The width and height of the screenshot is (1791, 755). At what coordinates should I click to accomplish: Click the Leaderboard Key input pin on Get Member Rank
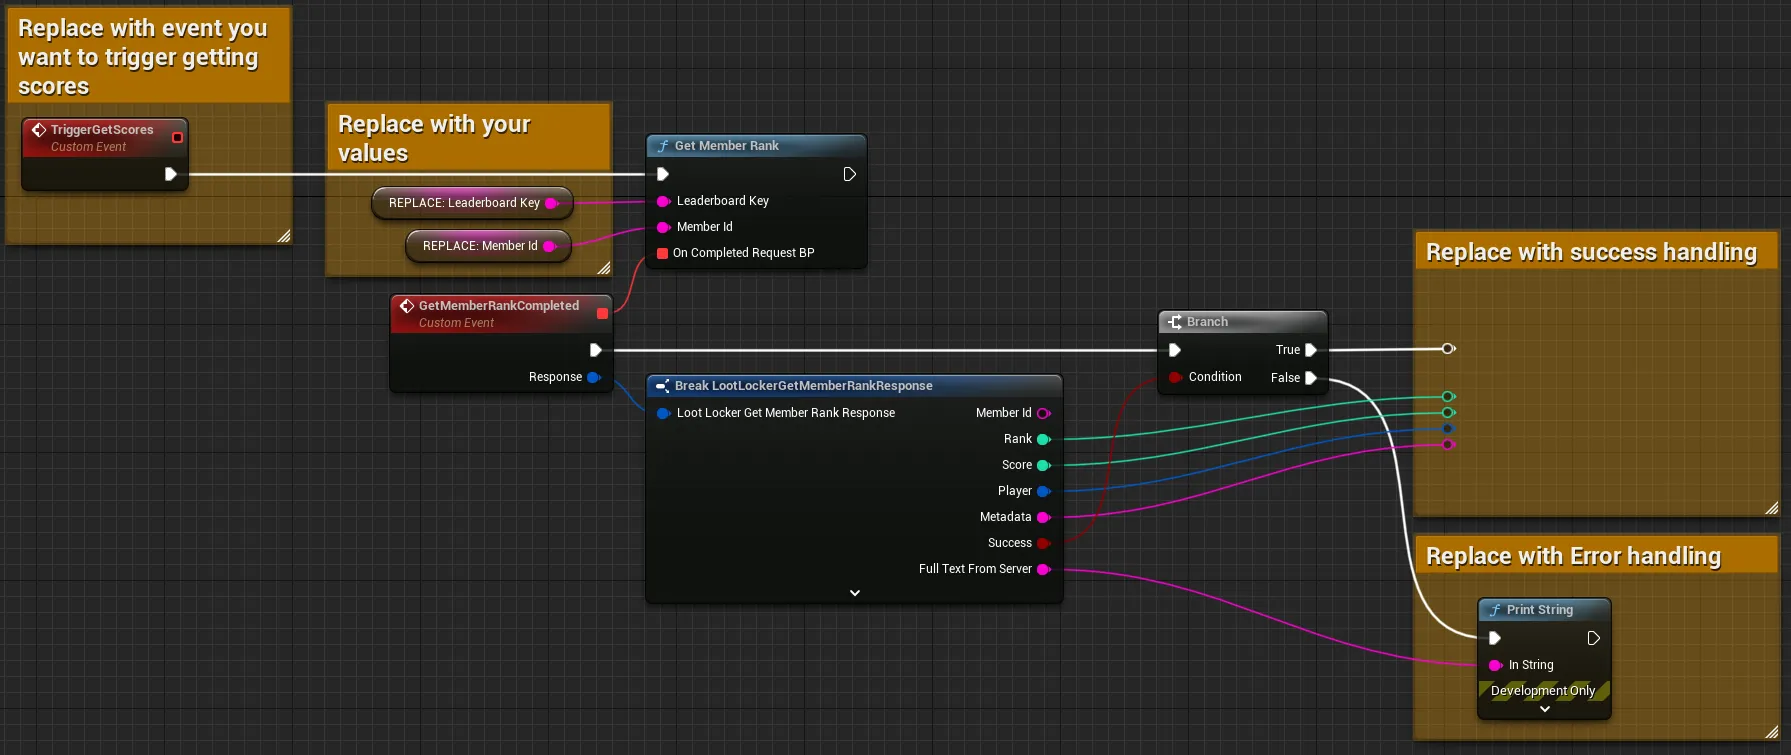[x=662, y=201]
